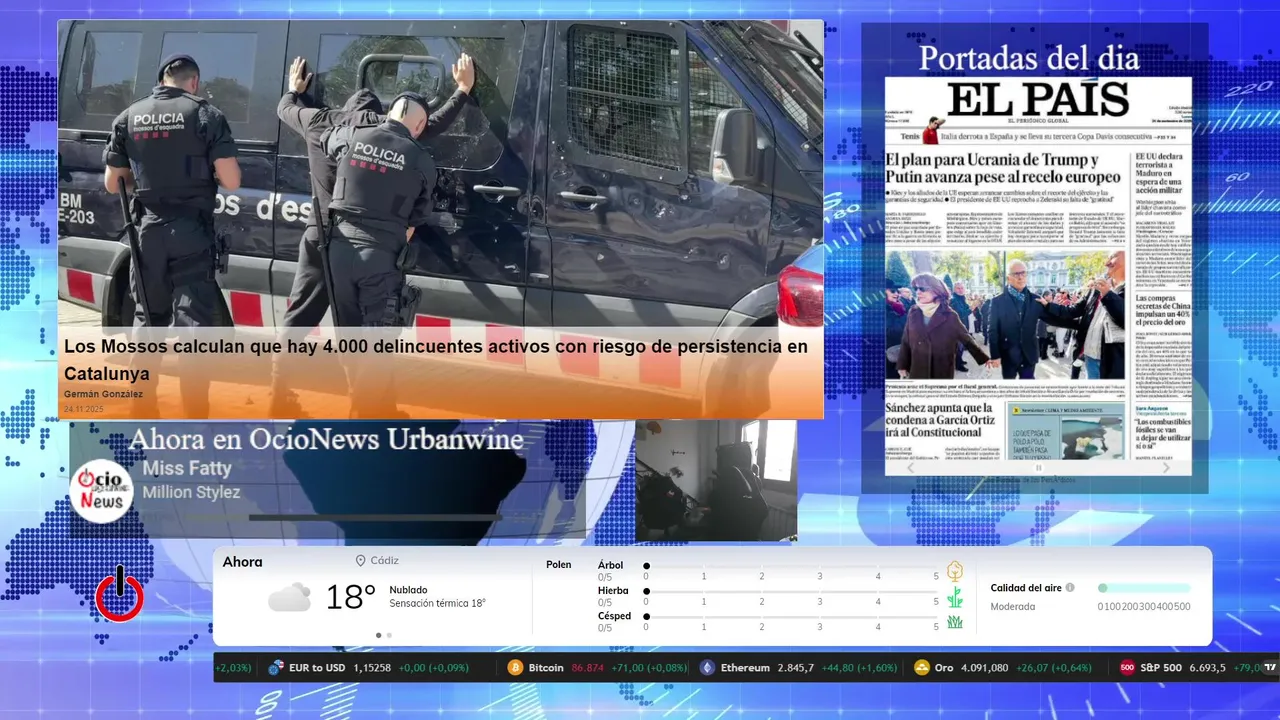This screenshot has height=720, width=1280.
Task: Go to previous newspaper cover arrow
Action: coord(910,467)
